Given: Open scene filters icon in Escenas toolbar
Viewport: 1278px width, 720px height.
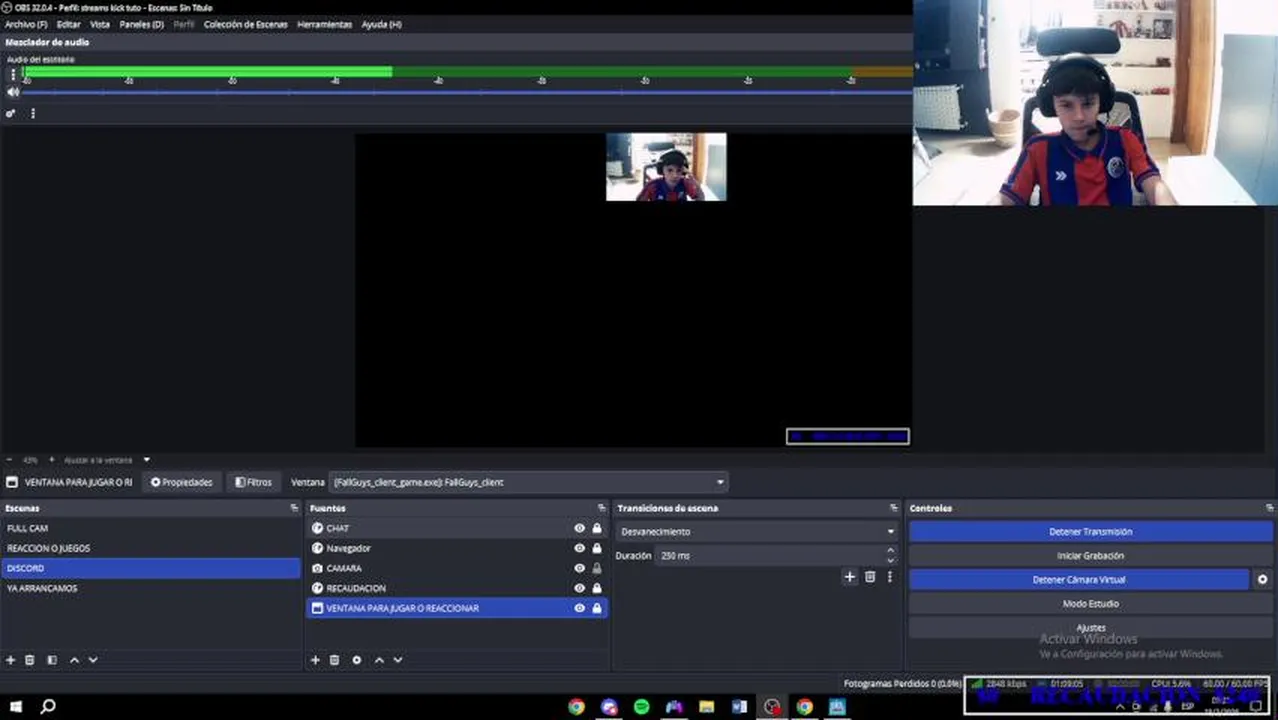Looking at the screenshot, I should [52, 660].
